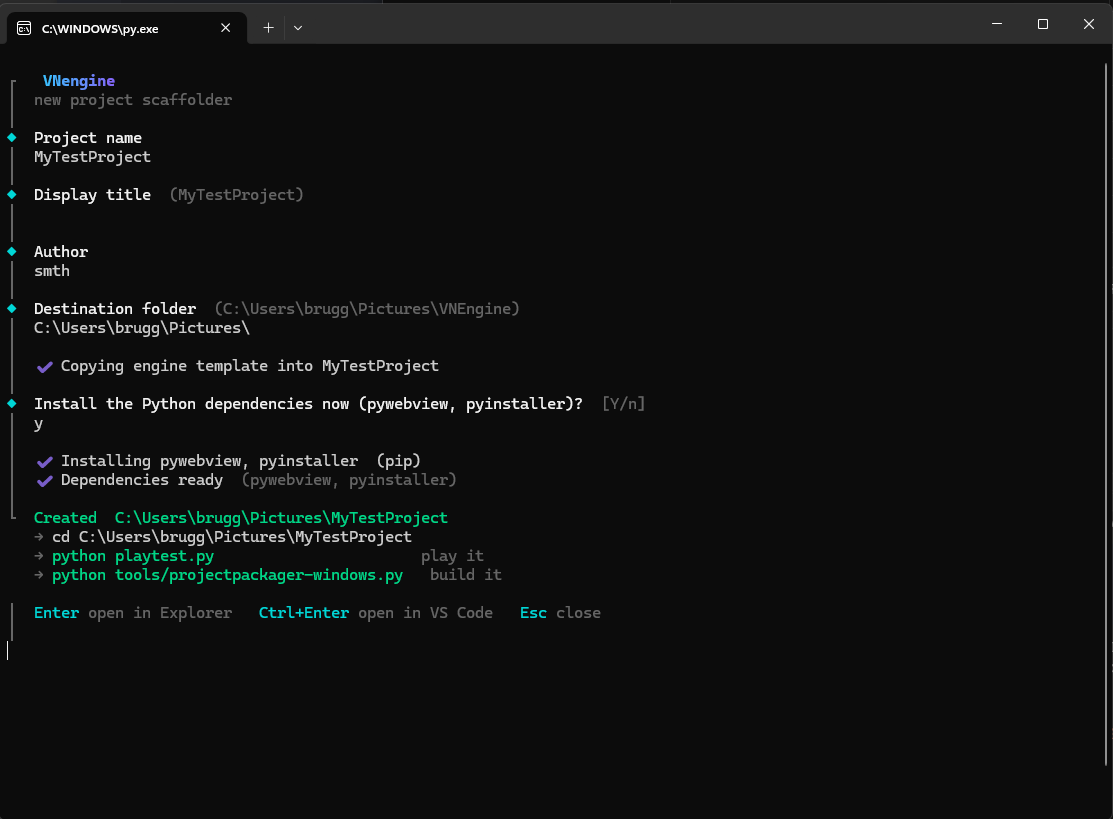Image resolution: width=1113 pixels, height=819 pixels.
Task: Expand the new tab profile dropdown
Action: click(x=298, y=28)
